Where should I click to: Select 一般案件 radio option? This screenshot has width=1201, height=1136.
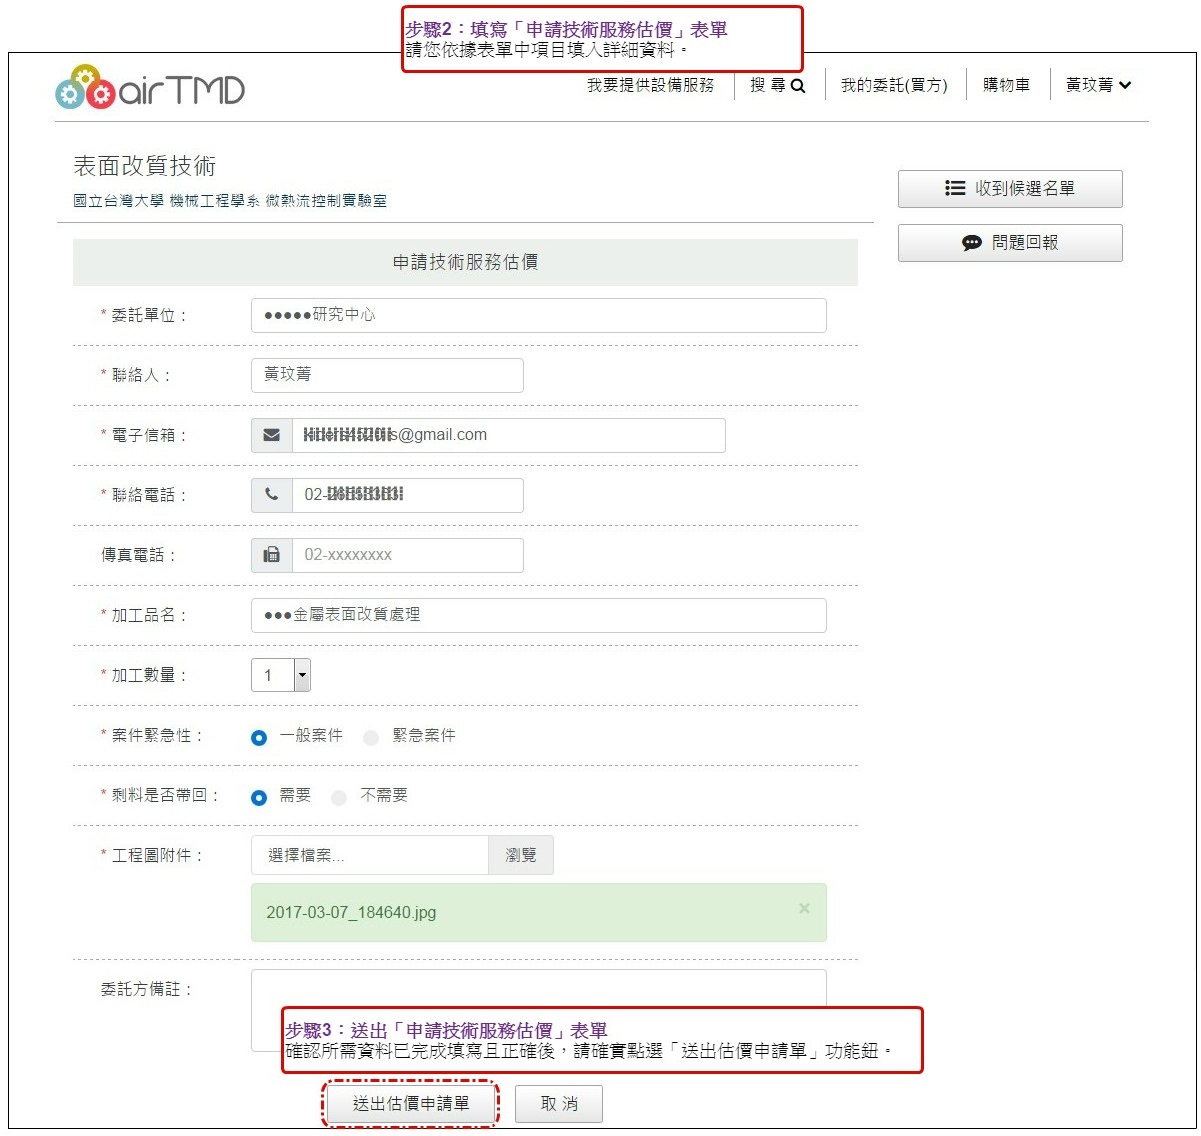[260, 738]
